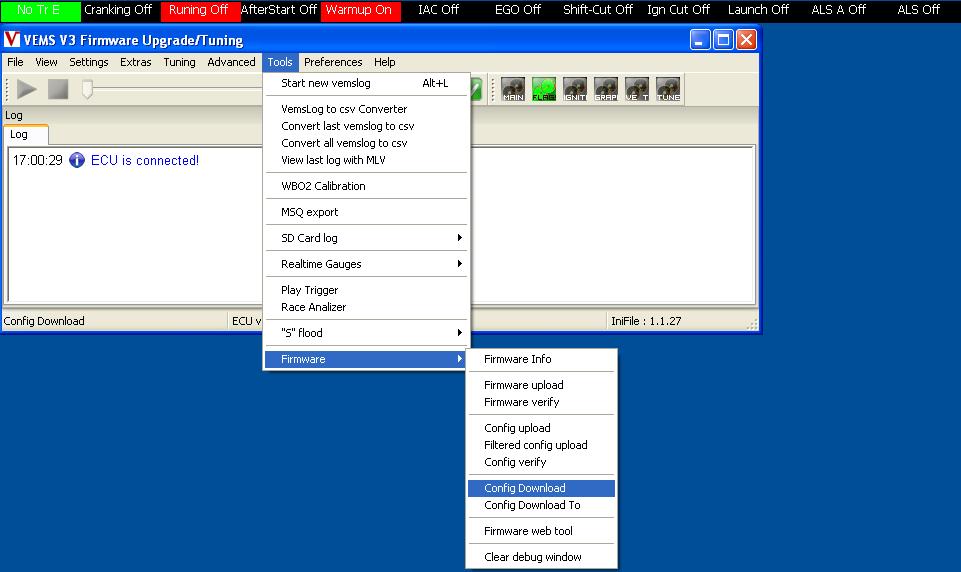
Task: Click "Config Download" in the status bar
Action: [44, 321]
